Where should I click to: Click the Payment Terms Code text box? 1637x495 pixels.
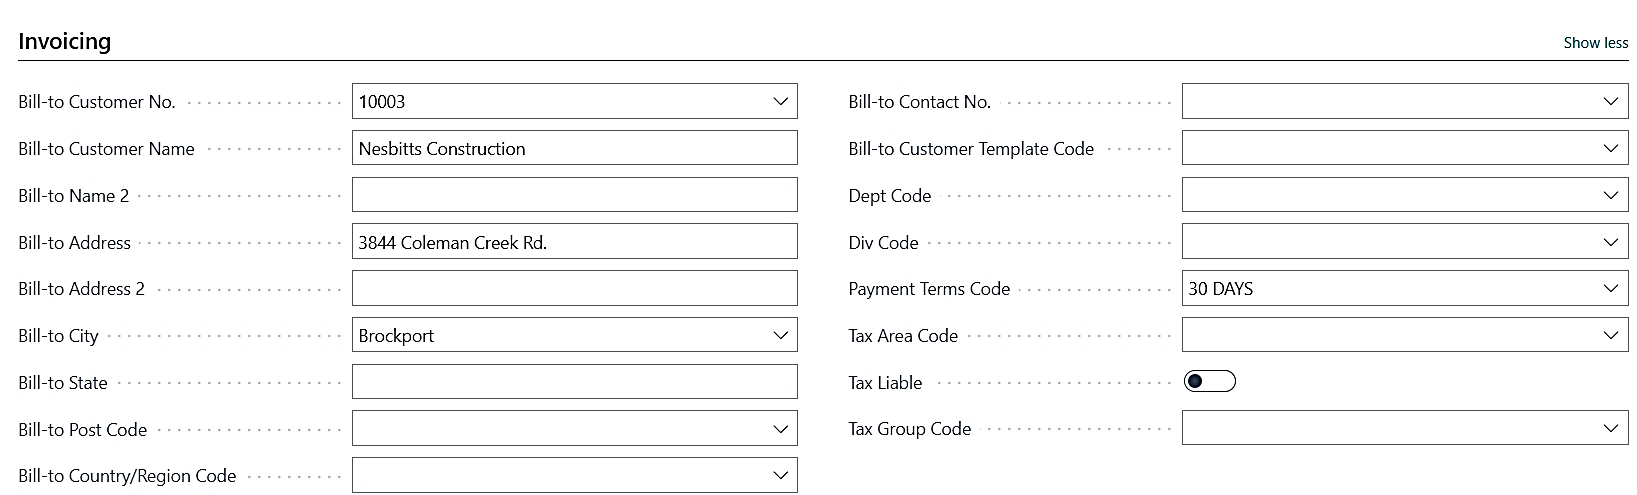point(1380,289)
